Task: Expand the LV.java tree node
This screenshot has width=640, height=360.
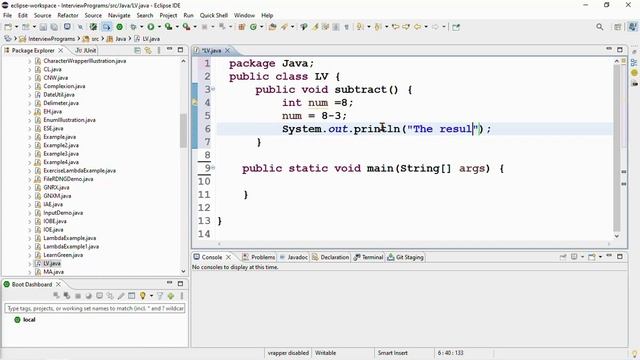Action: 29,264
